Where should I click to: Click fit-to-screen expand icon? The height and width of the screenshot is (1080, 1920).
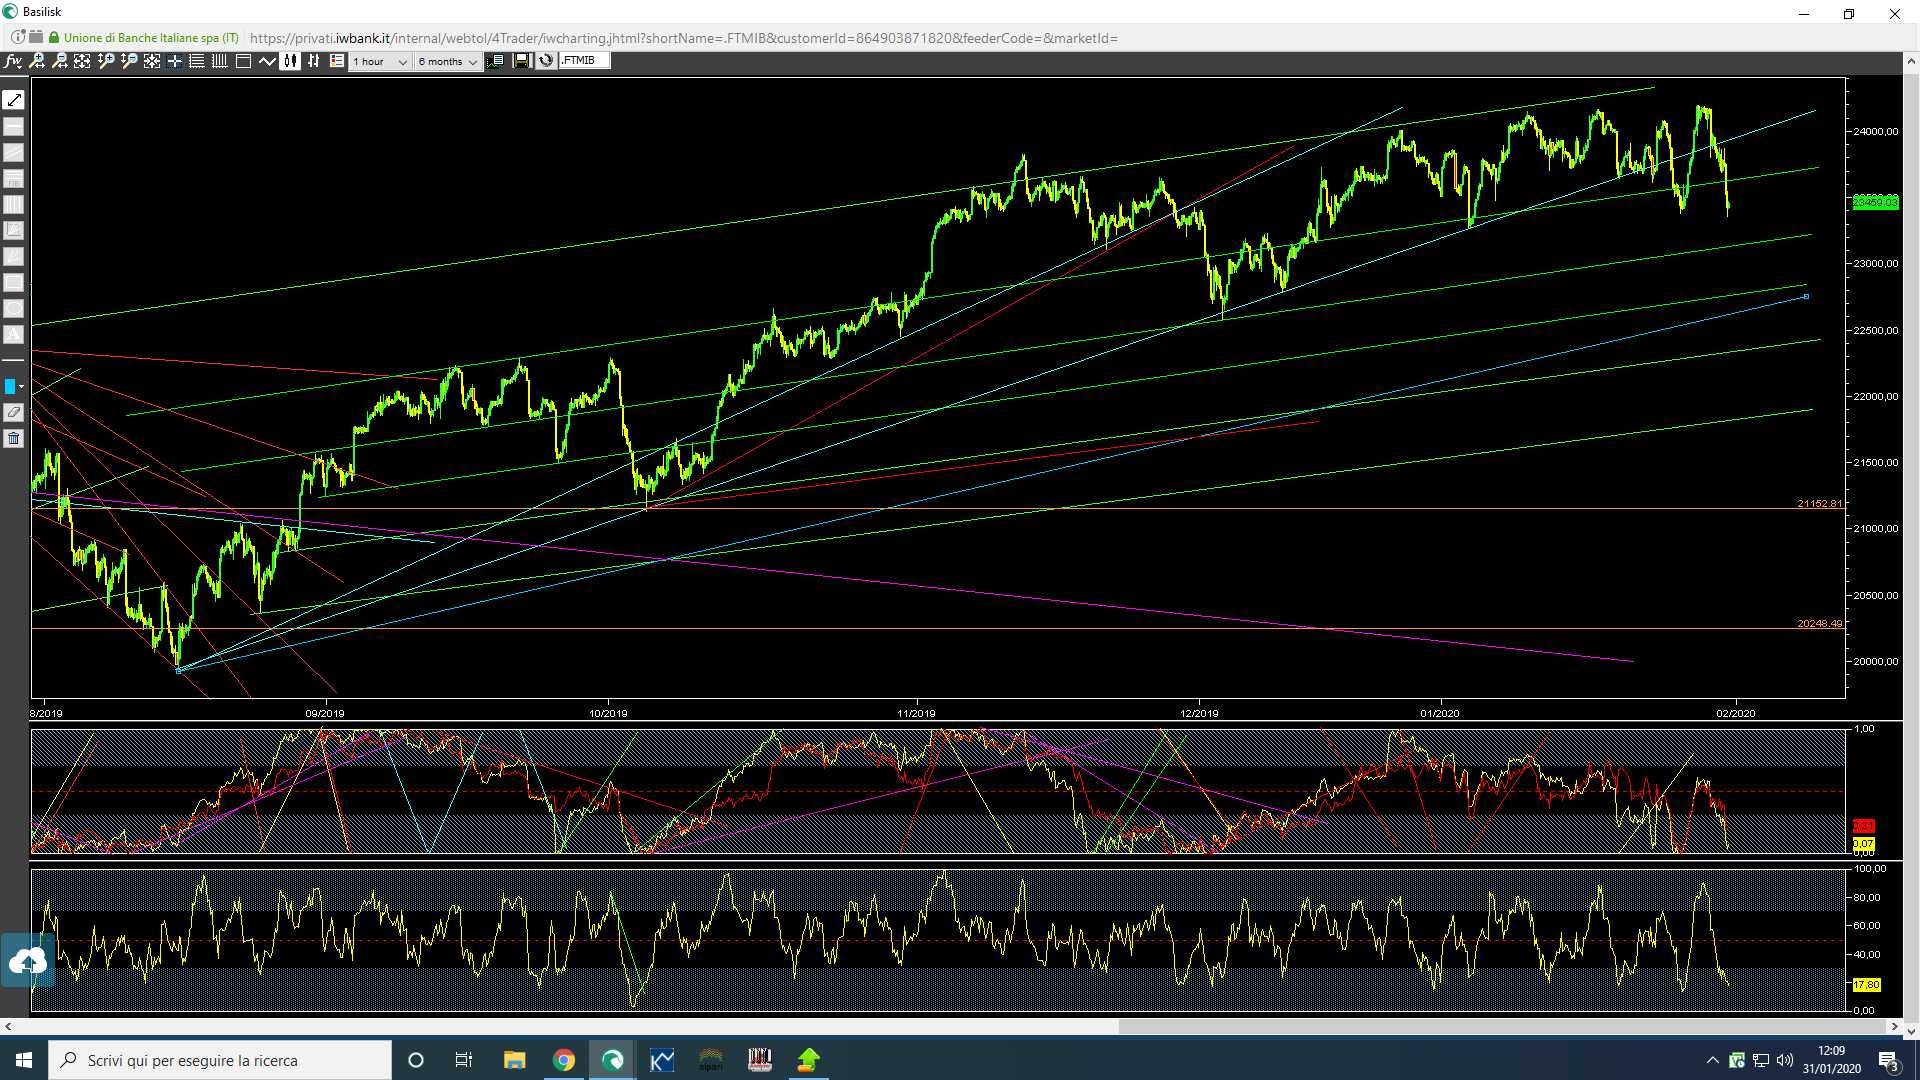coord(82,61)
